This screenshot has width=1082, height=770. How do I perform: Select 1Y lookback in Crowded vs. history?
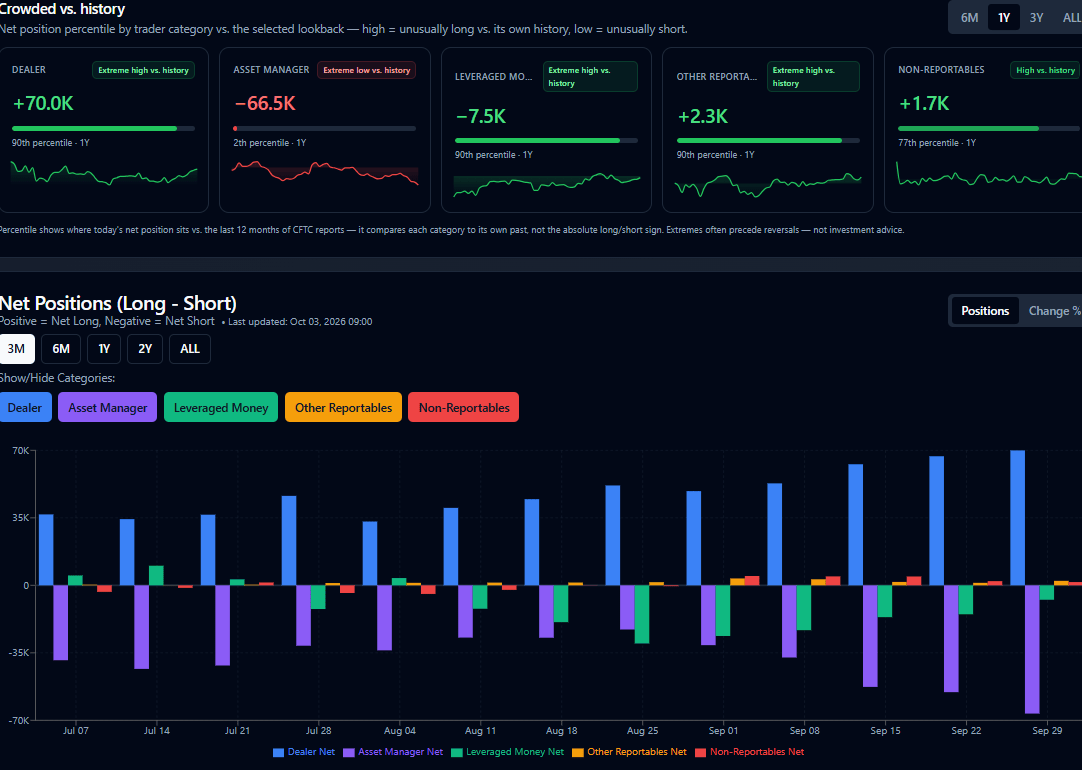[x=1003, y=17]
